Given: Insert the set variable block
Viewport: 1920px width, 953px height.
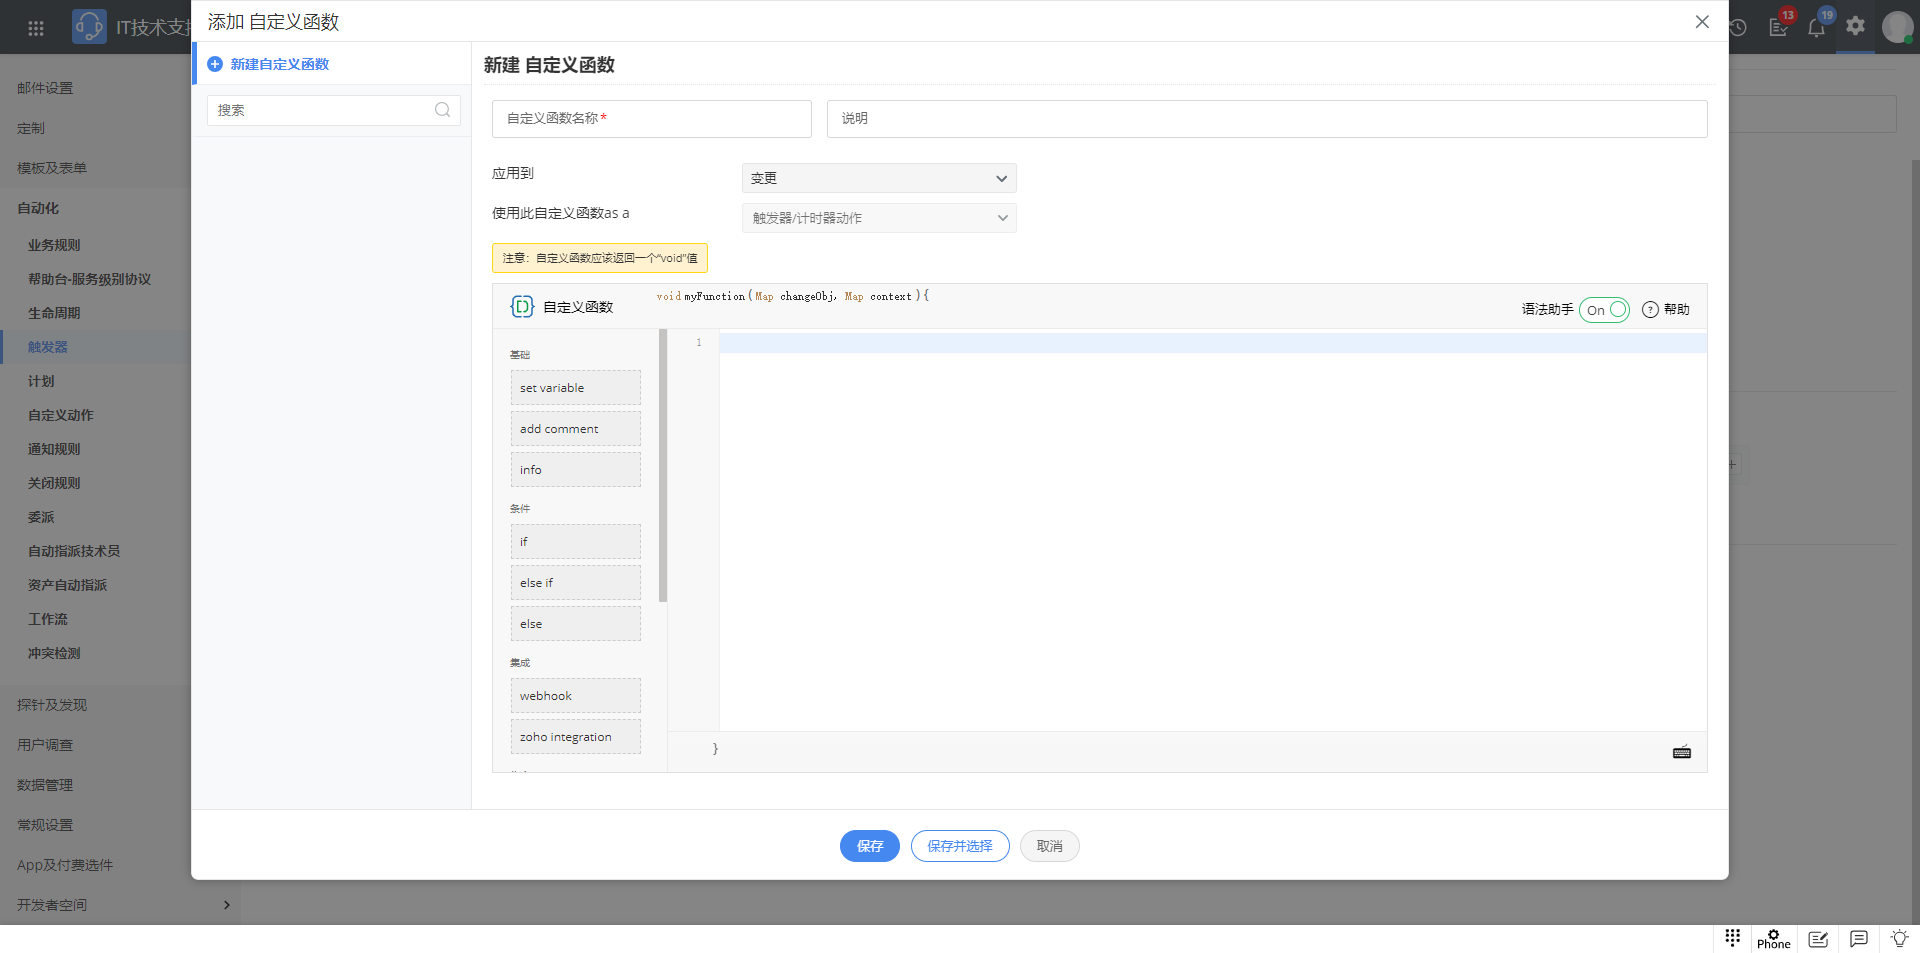Looking at the screenshot, I should [x=576, y=388].
